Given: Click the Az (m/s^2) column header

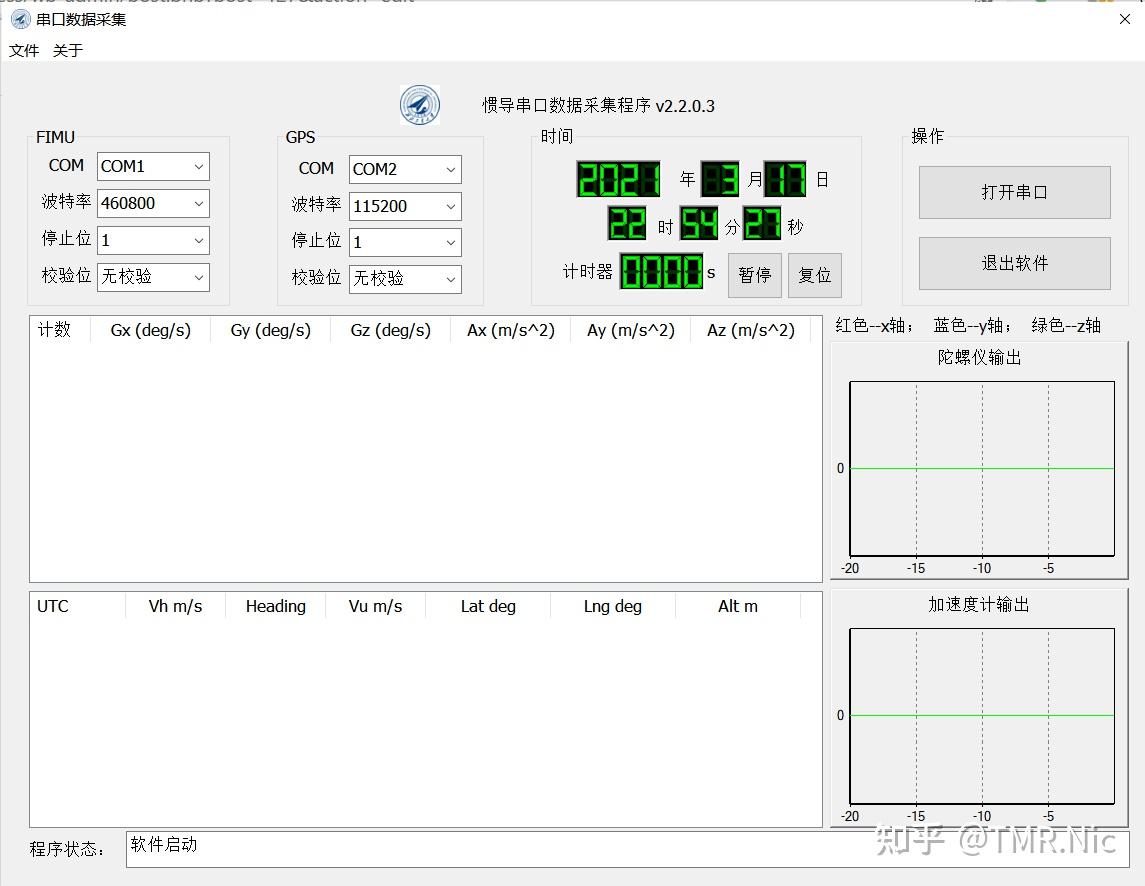Looking at the screenshot, I should pyautogui.click(x=751, y=330).
